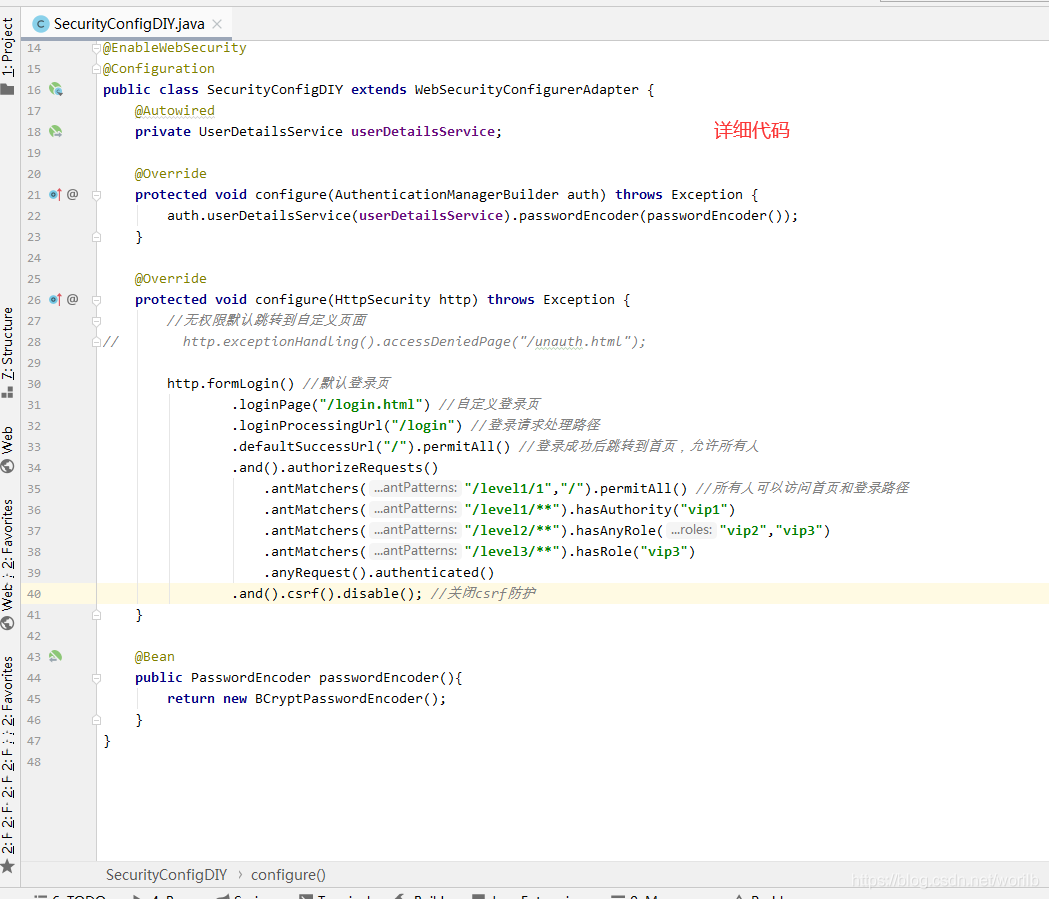
Task: Collapse the configure(http) method at line 26
Action: coord(96,300)
